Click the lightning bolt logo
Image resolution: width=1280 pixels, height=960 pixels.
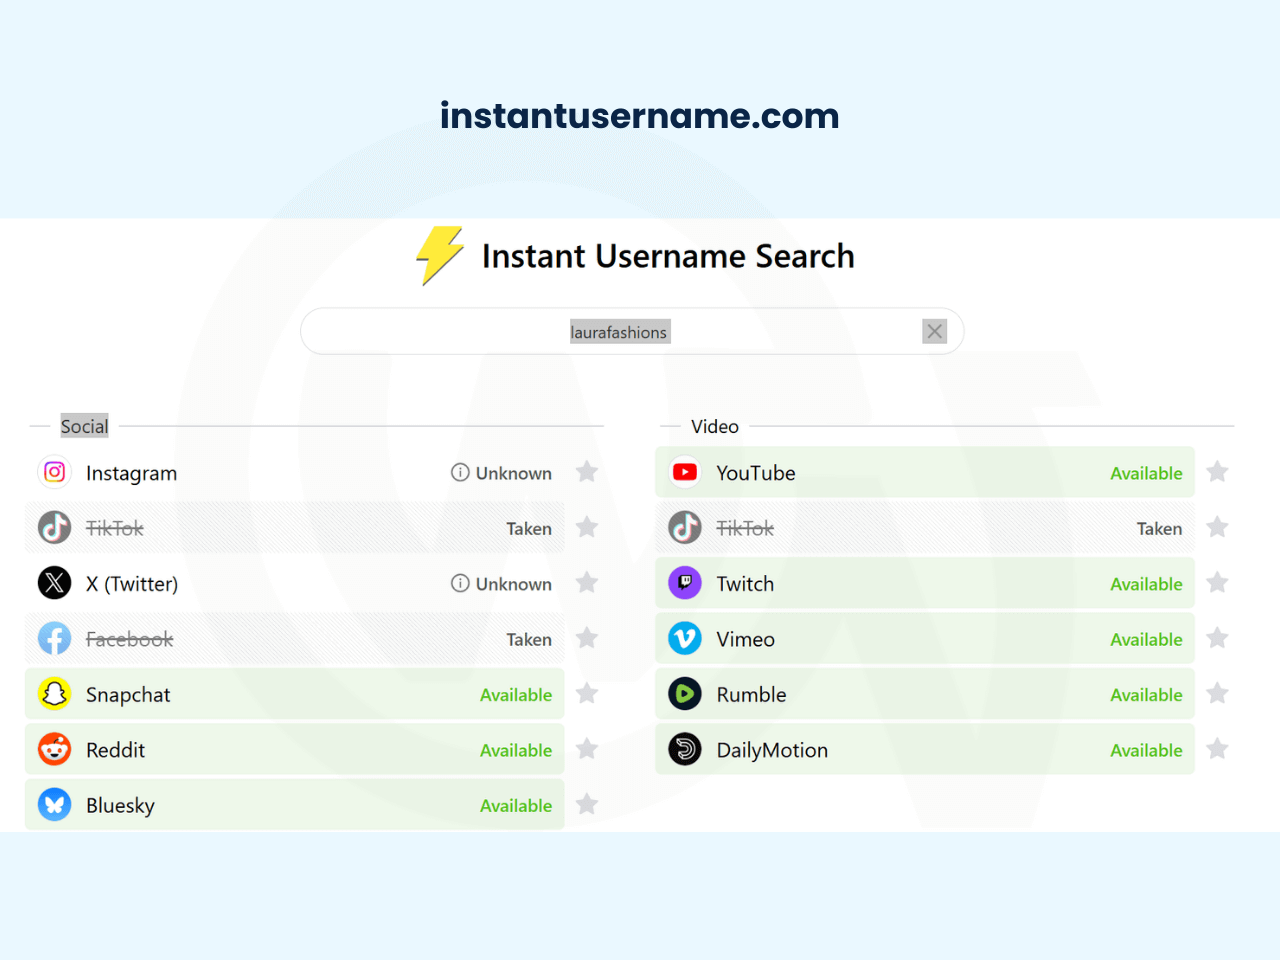point(440,255)
